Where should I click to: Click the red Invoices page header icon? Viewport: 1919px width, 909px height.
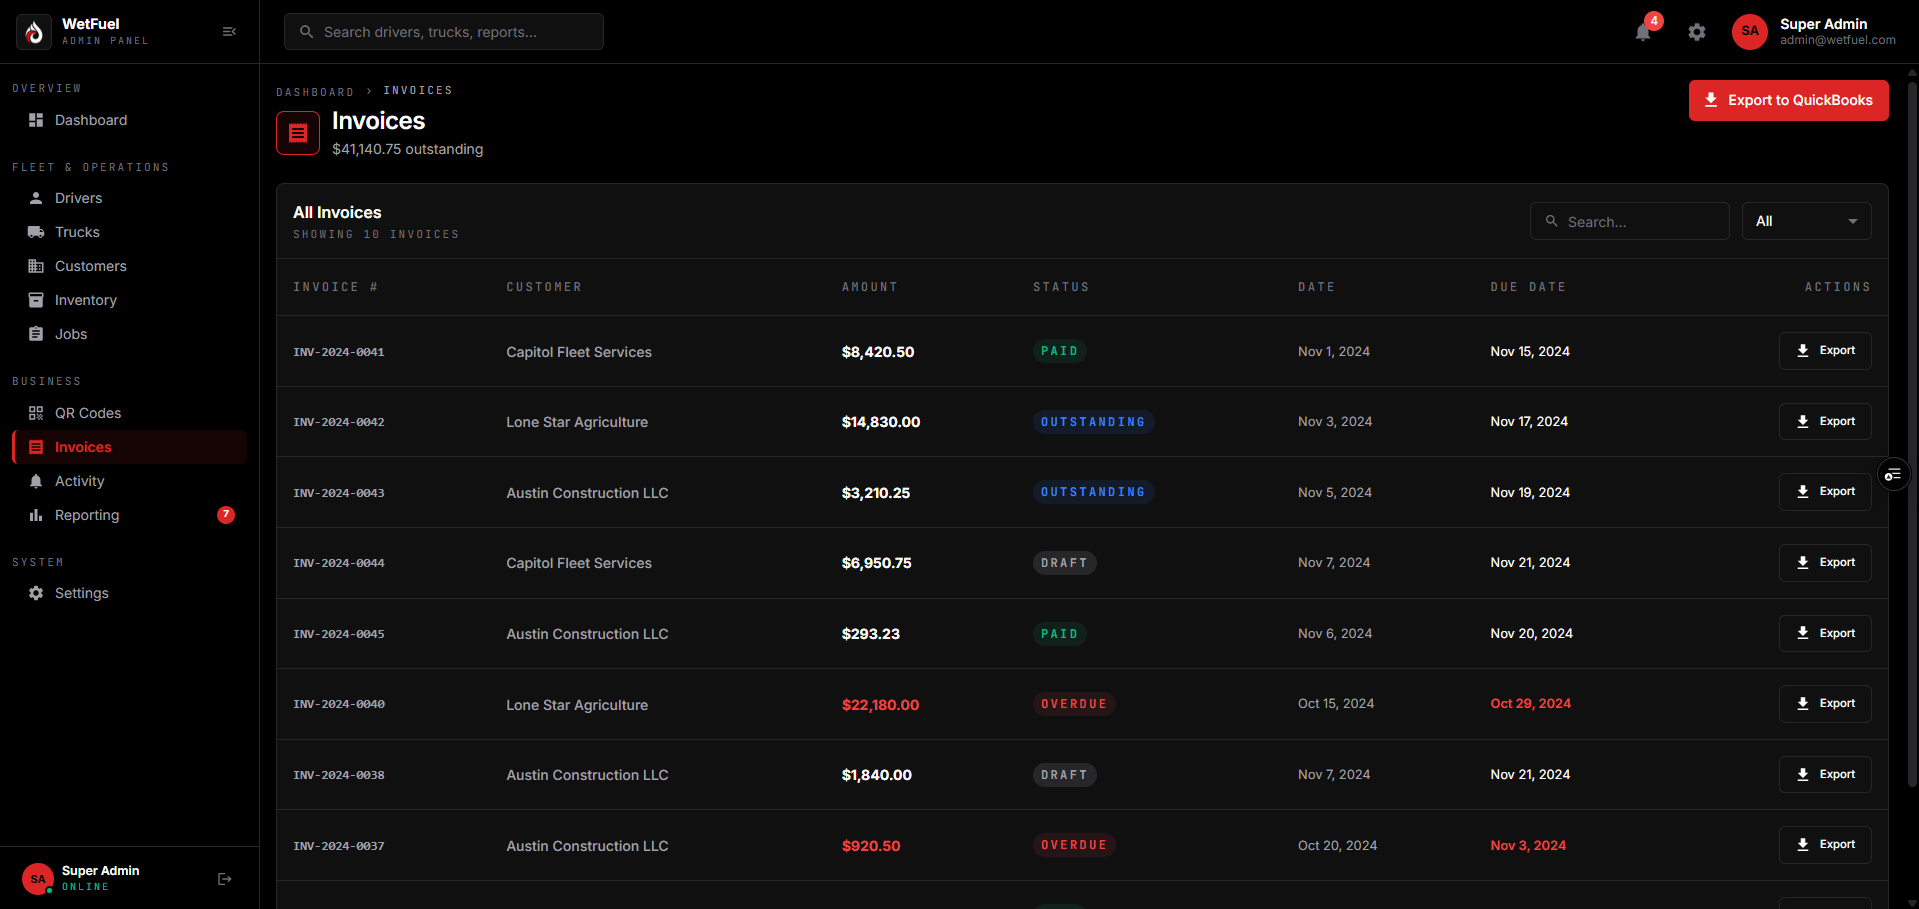[x=298, y=133]
